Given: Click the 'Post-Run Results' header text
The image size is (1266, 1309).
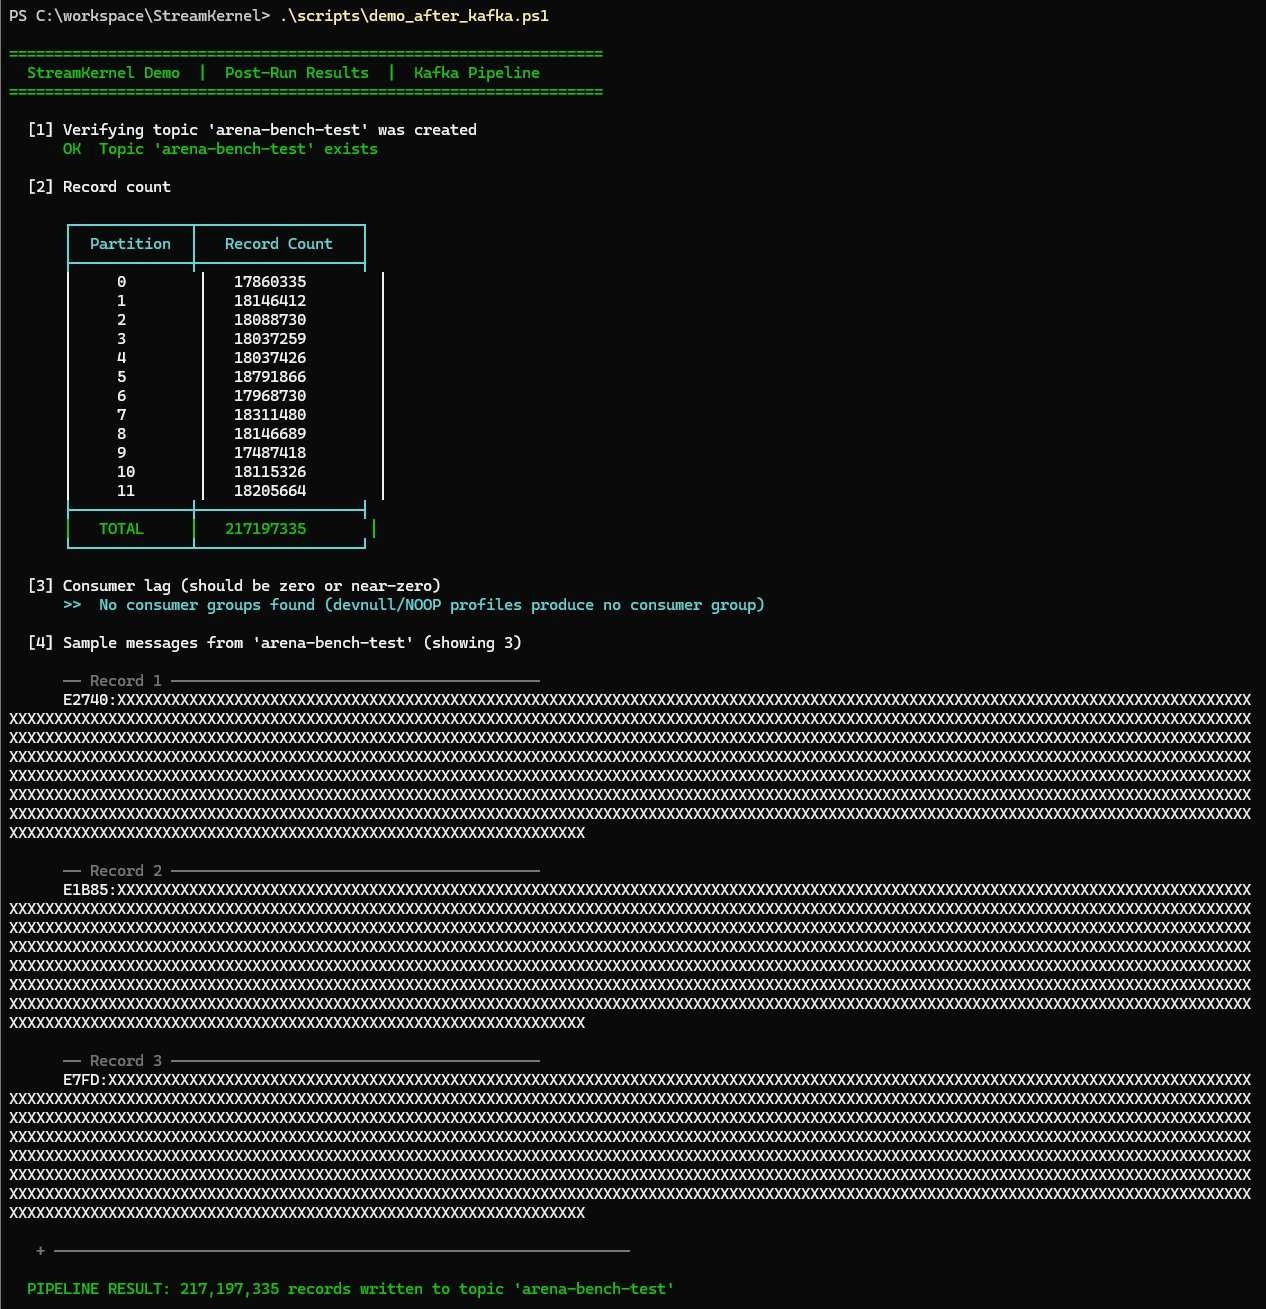Looking at the screenshot, I should pos(296,73).
